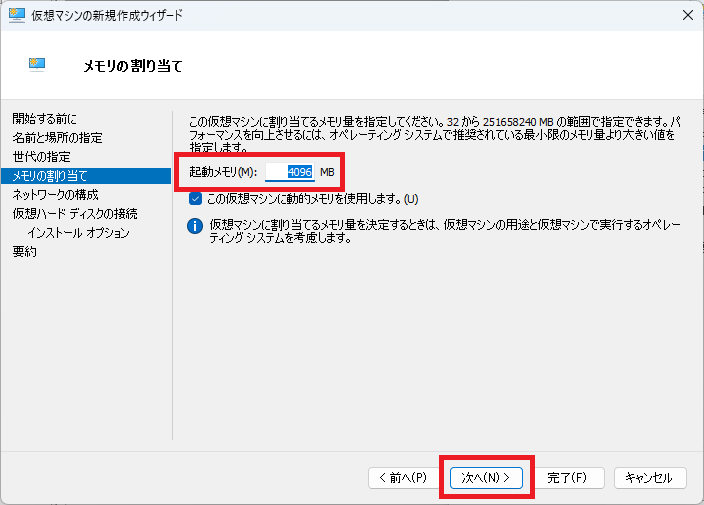Click the blue information icon
The image size is (704, 505).
(x=195, y=226)
